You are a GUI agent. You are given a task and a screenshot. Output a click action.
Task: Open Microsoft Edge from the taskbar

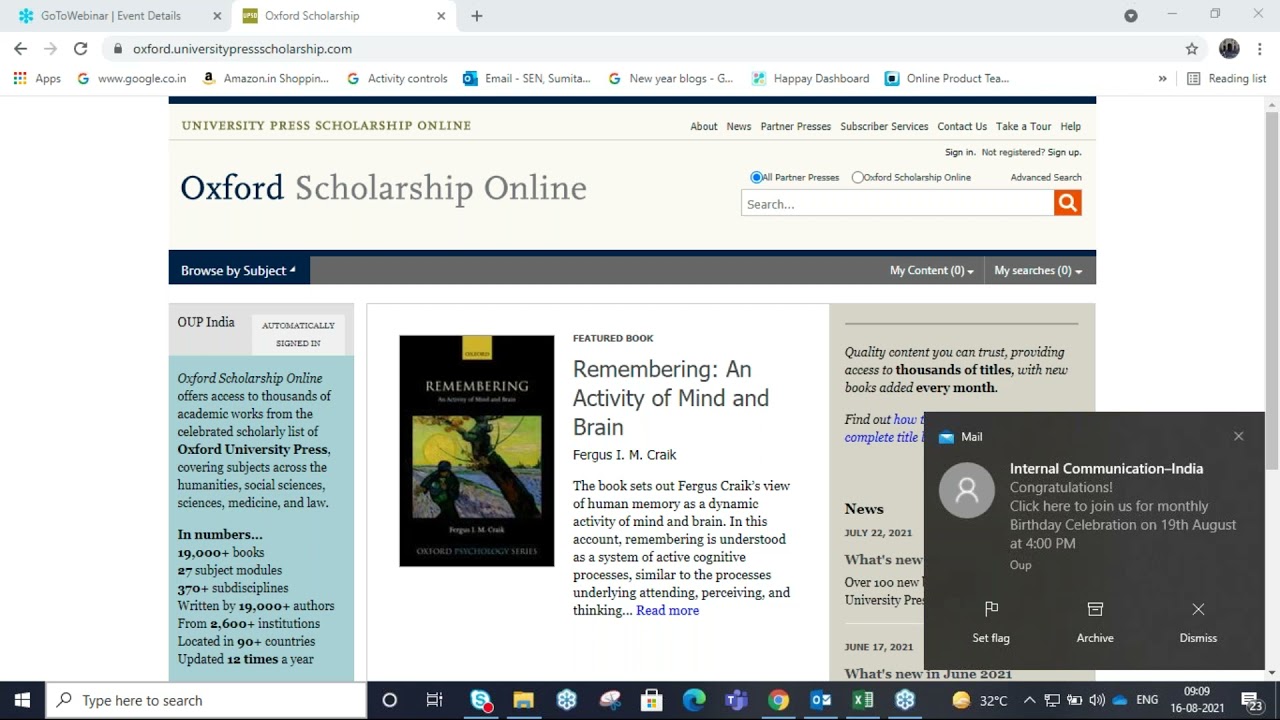pos(694,700)
